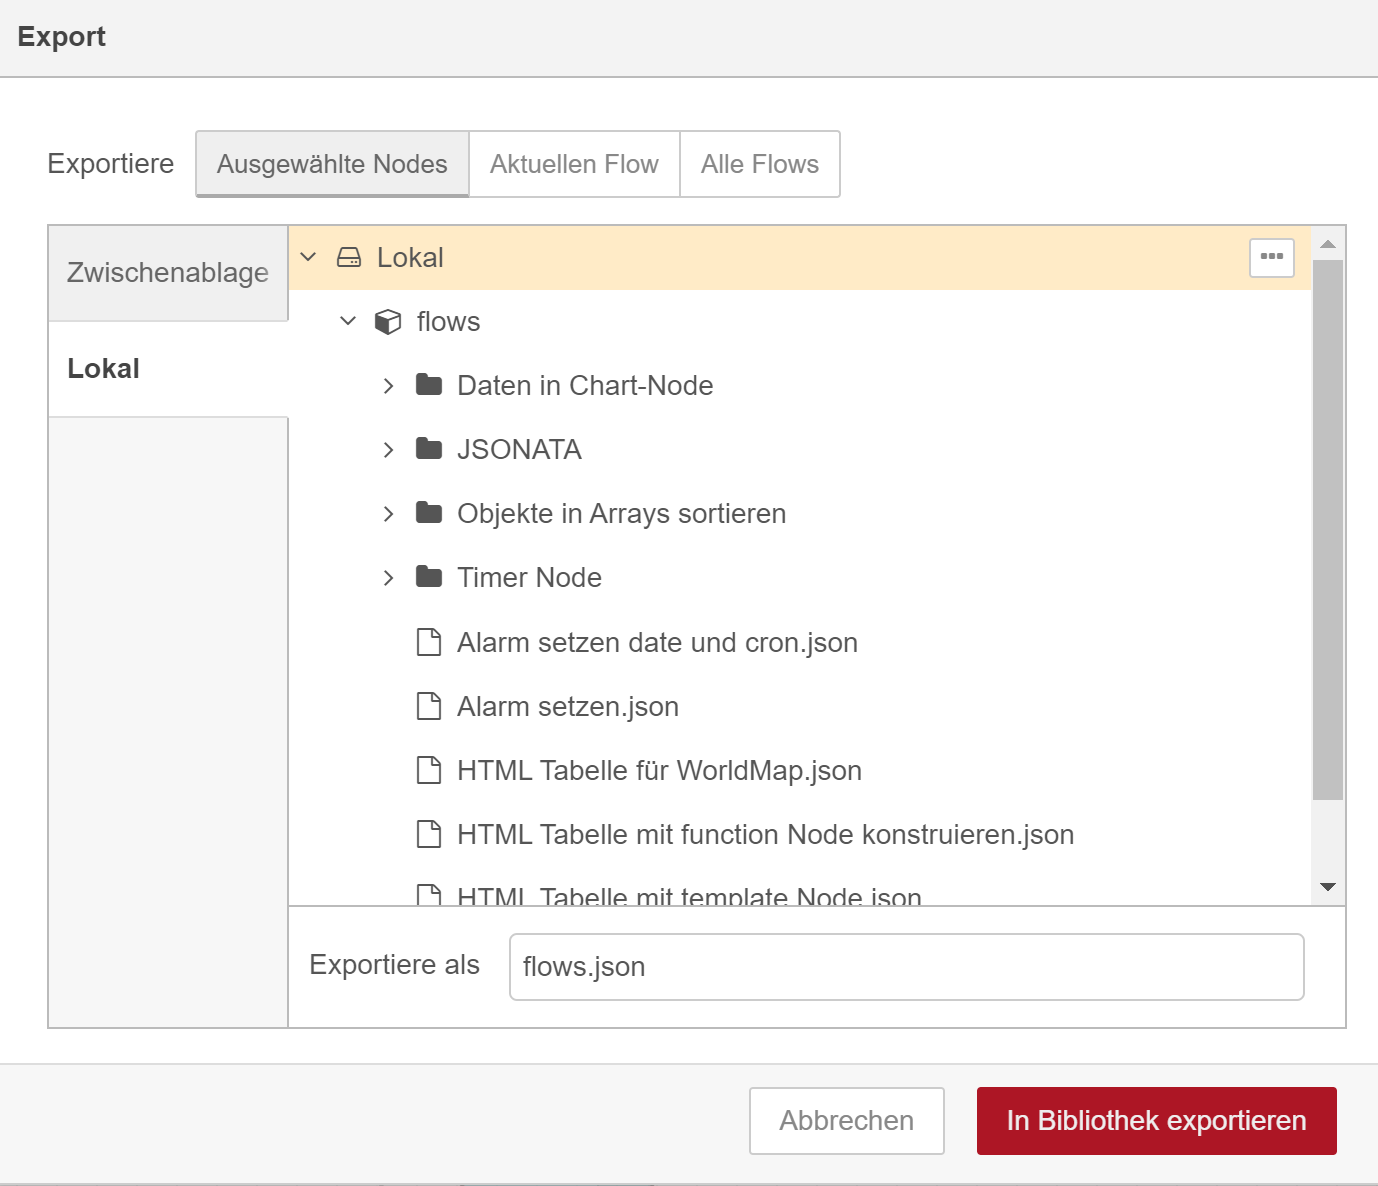Screen dimensions: 1378x1186
Task: Click the Lokal library drive icon
Action: (349, 258)
